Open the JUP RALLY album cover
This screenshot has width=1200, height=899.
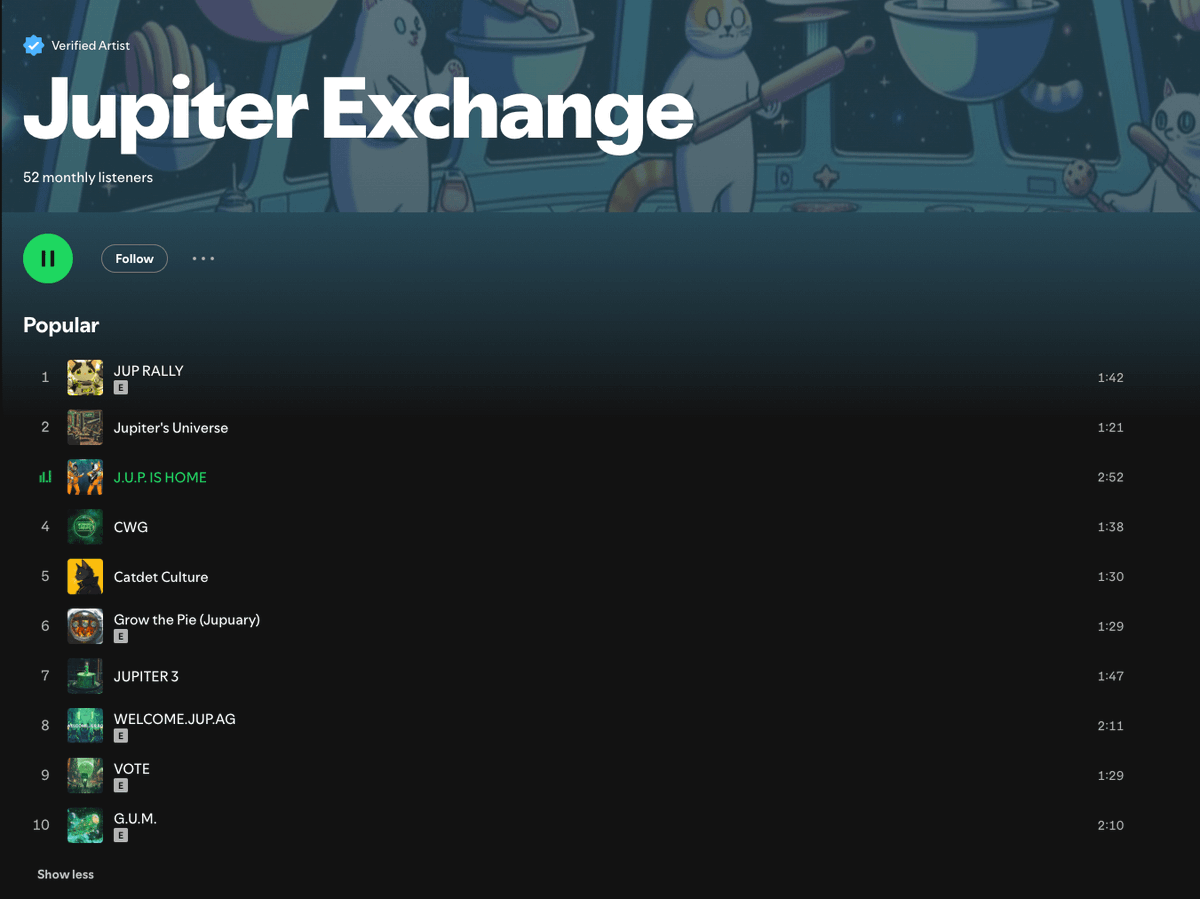coord(85,377)
